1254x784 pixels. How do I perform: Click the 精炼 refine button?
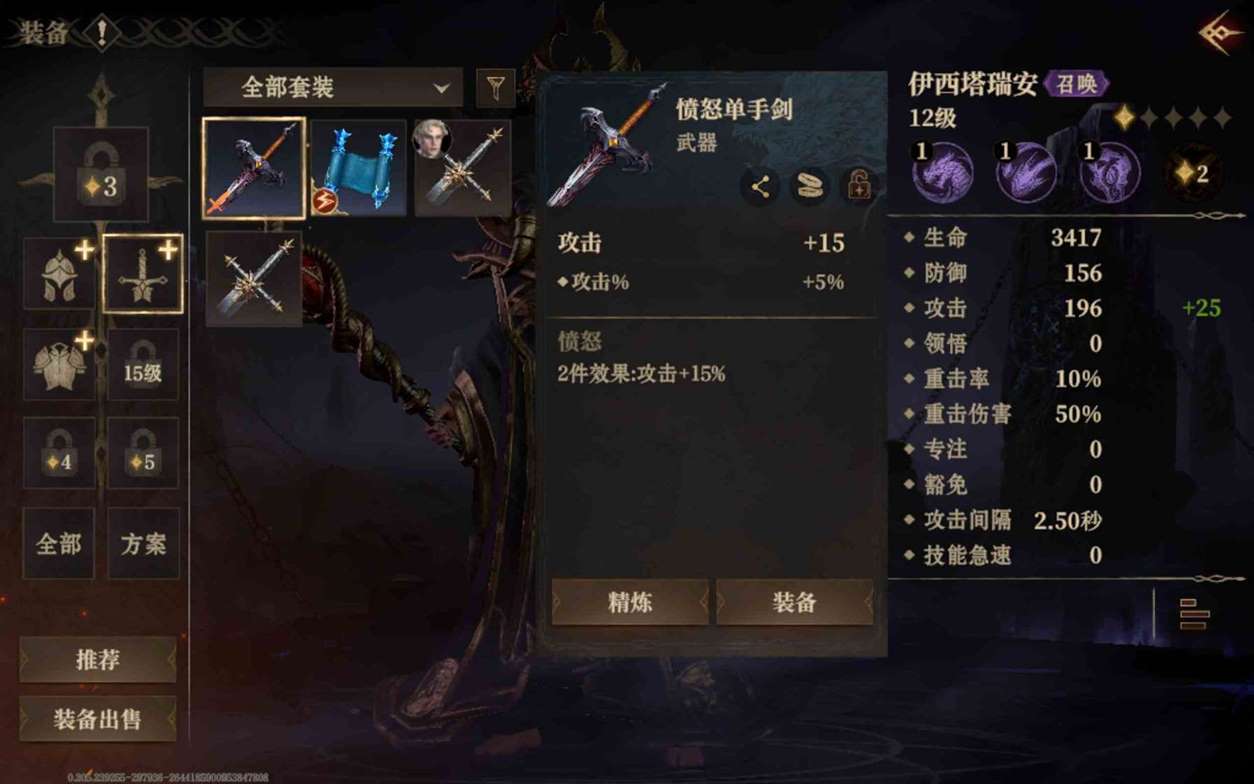[630, 602]
